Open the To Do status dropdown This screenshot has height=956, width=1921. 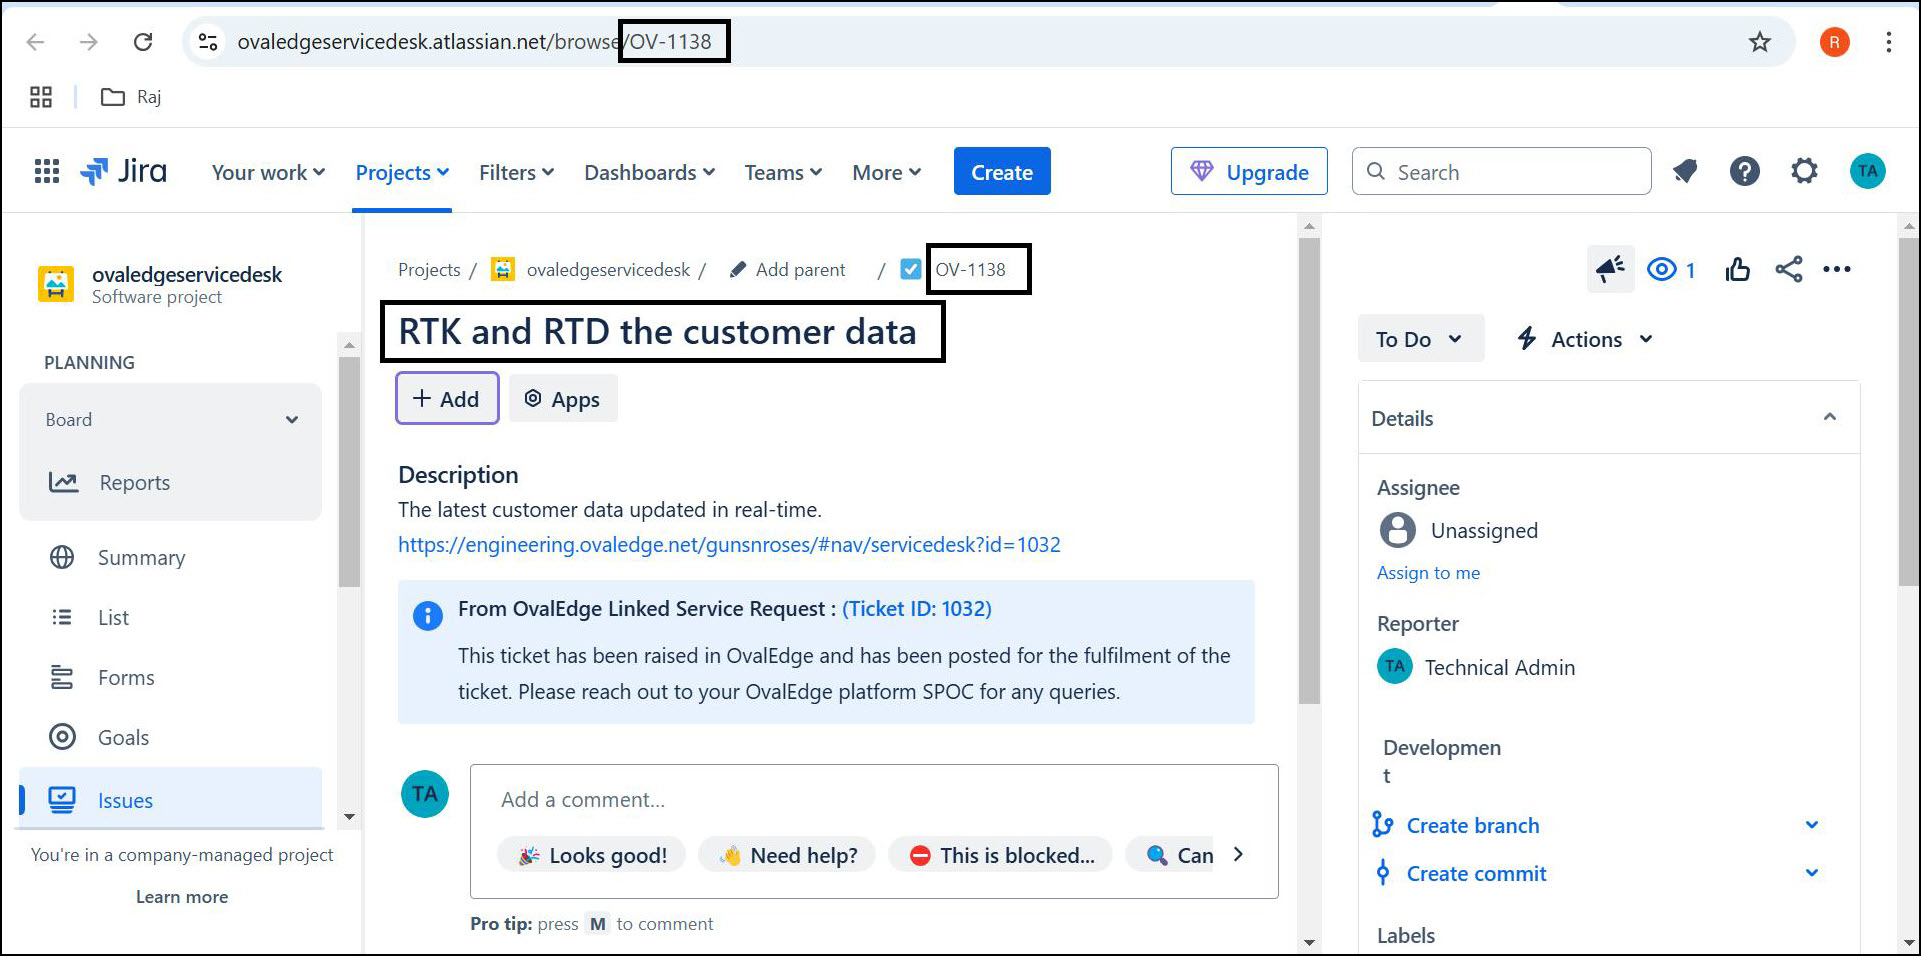pos(1419,339)
